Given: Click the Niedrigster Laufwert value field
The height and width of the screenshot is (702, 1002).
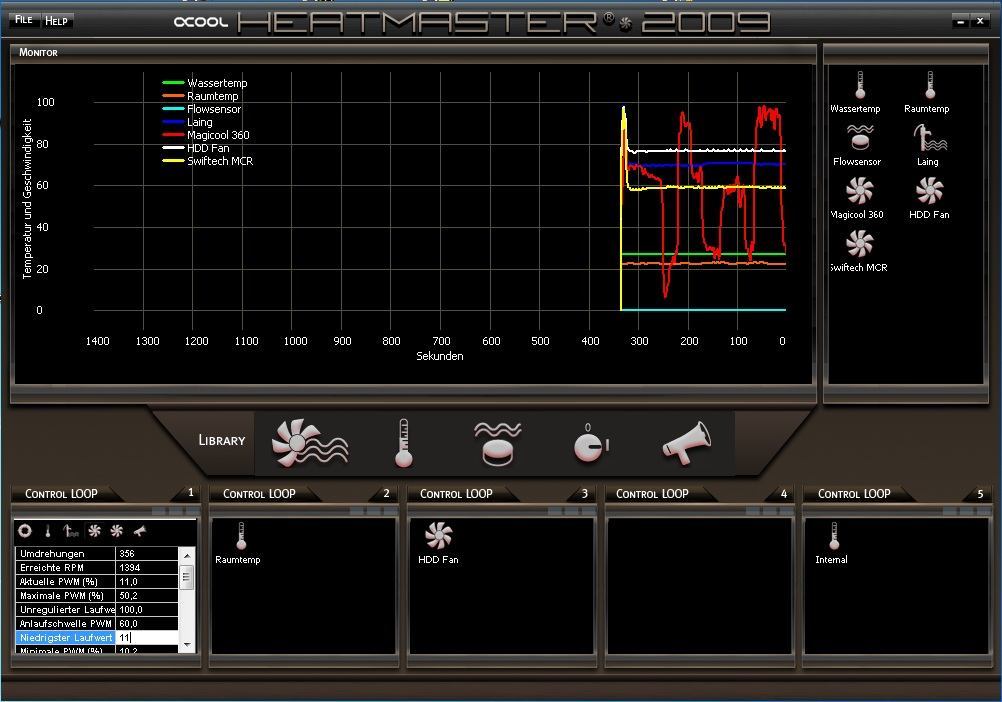Looking at the screenshot, I should tap(147, 637).
